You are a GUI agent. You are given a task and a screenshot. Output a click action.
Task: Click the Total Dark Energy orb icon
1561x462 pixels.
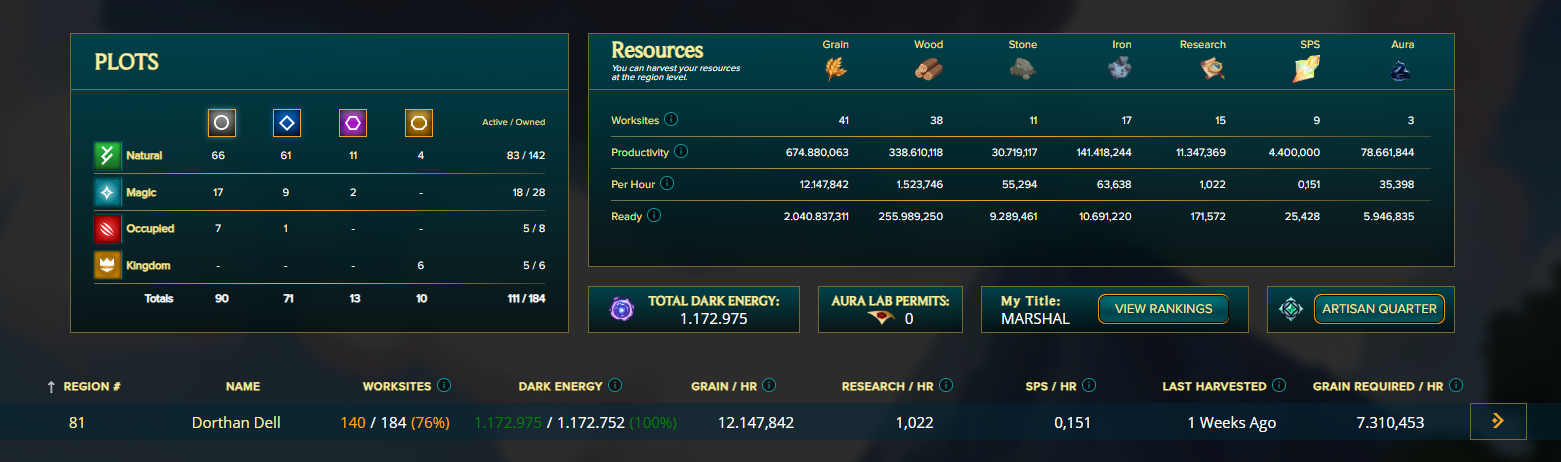[622, 310]
